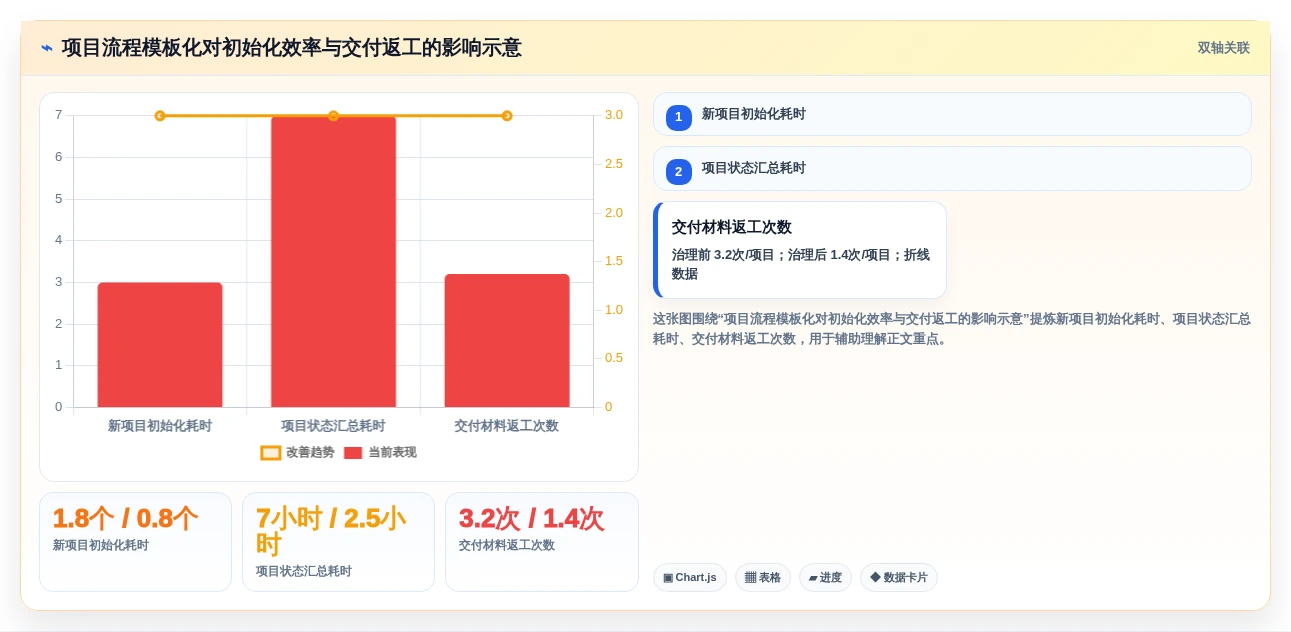
Task: Click the 3.2次 / 1.4次 stat card value
Action: (531, 518)
